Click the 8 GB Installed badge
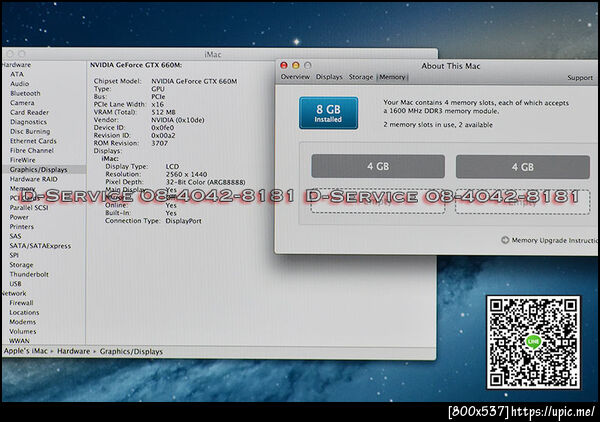600x422 pixels. [x=328, y=113]
